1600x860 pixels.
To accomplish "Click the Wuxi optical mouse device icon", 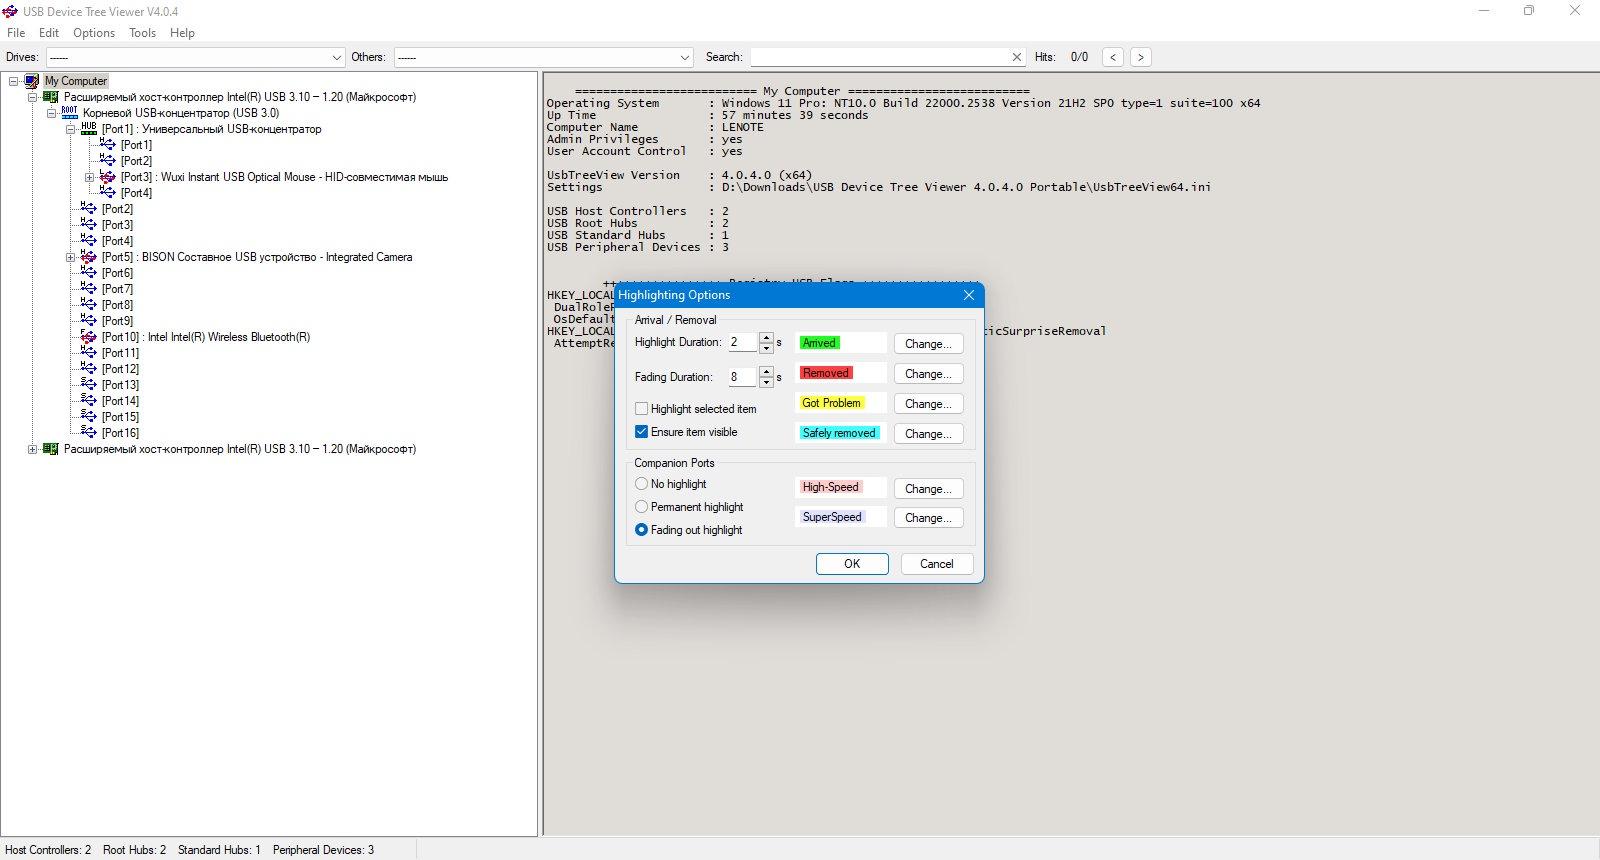I will coord(108,177).
